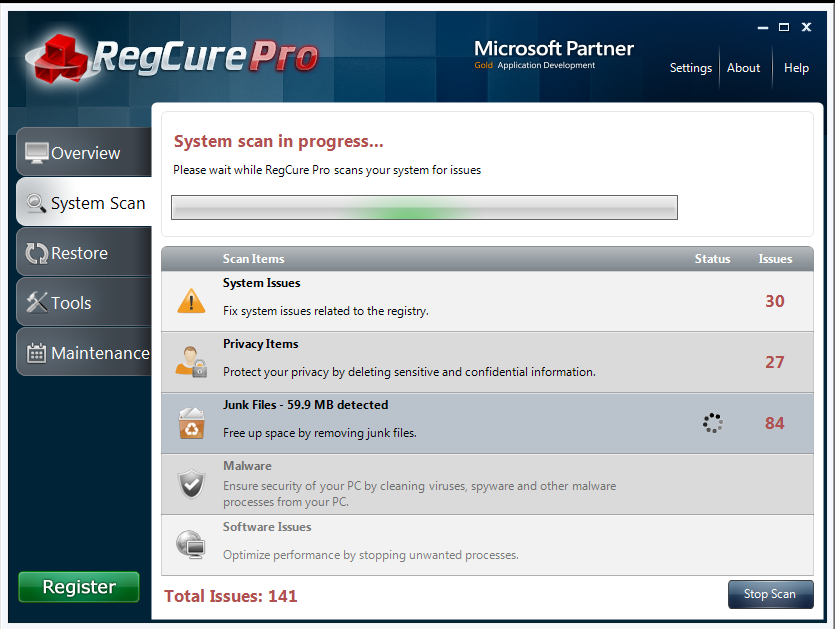Screen dimensions: 835x629
Task: Click the Issues column header
Action: point(775,259)
